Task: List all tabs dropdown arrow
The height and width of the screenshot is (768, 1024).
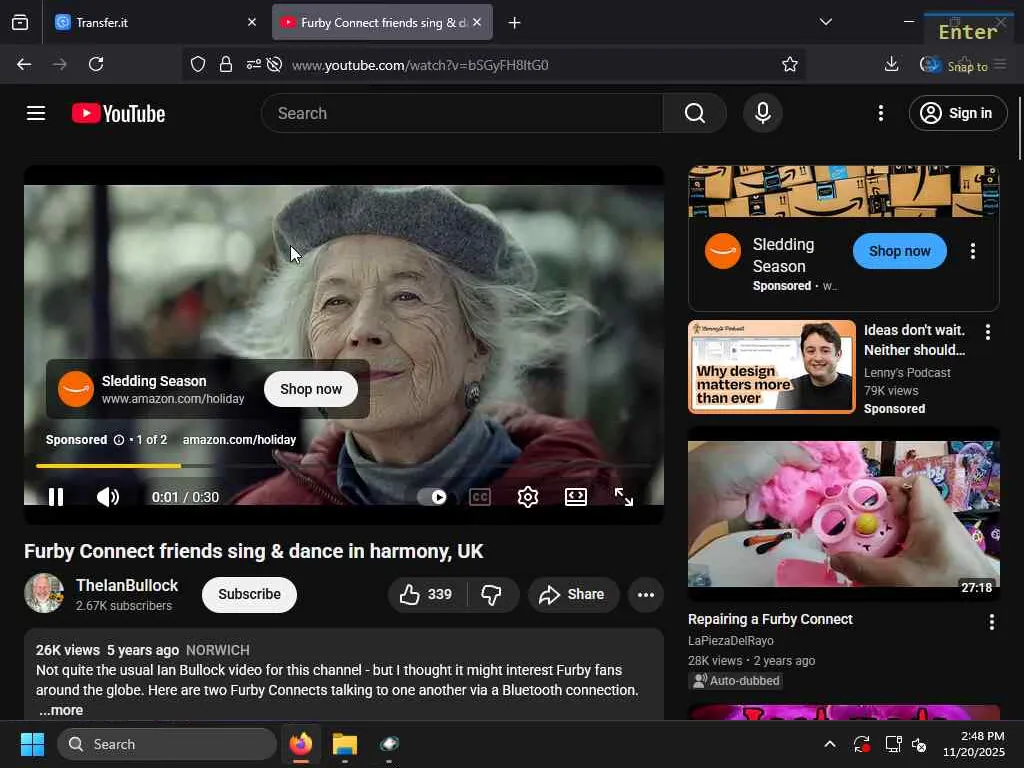Action: click(x=825, y=22)
